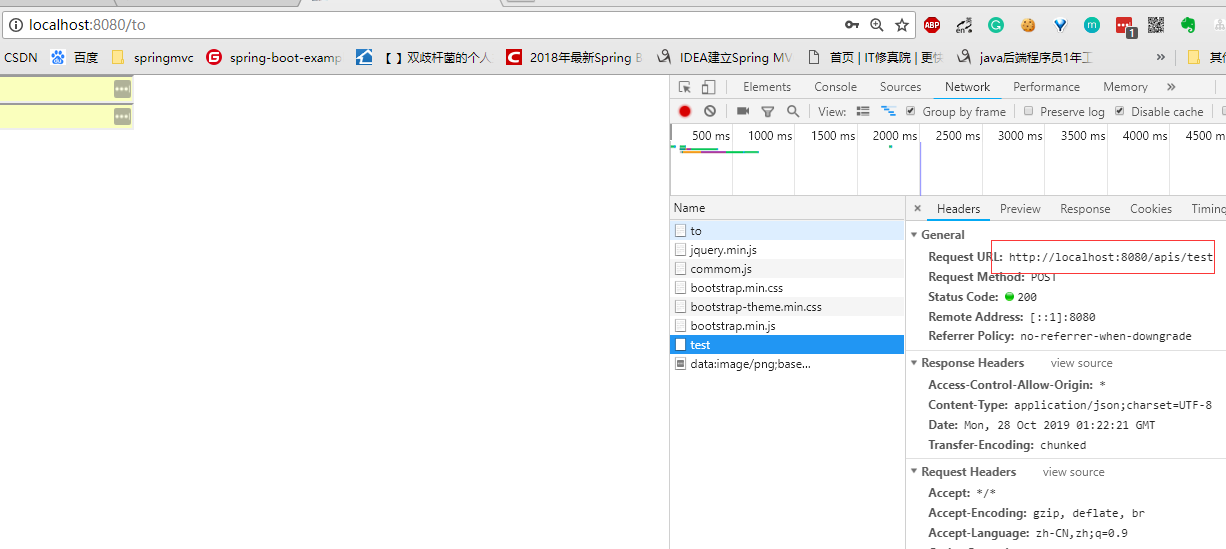The image size is (1226, 549).
Task: Select the test request row
Action: point(787,345)
